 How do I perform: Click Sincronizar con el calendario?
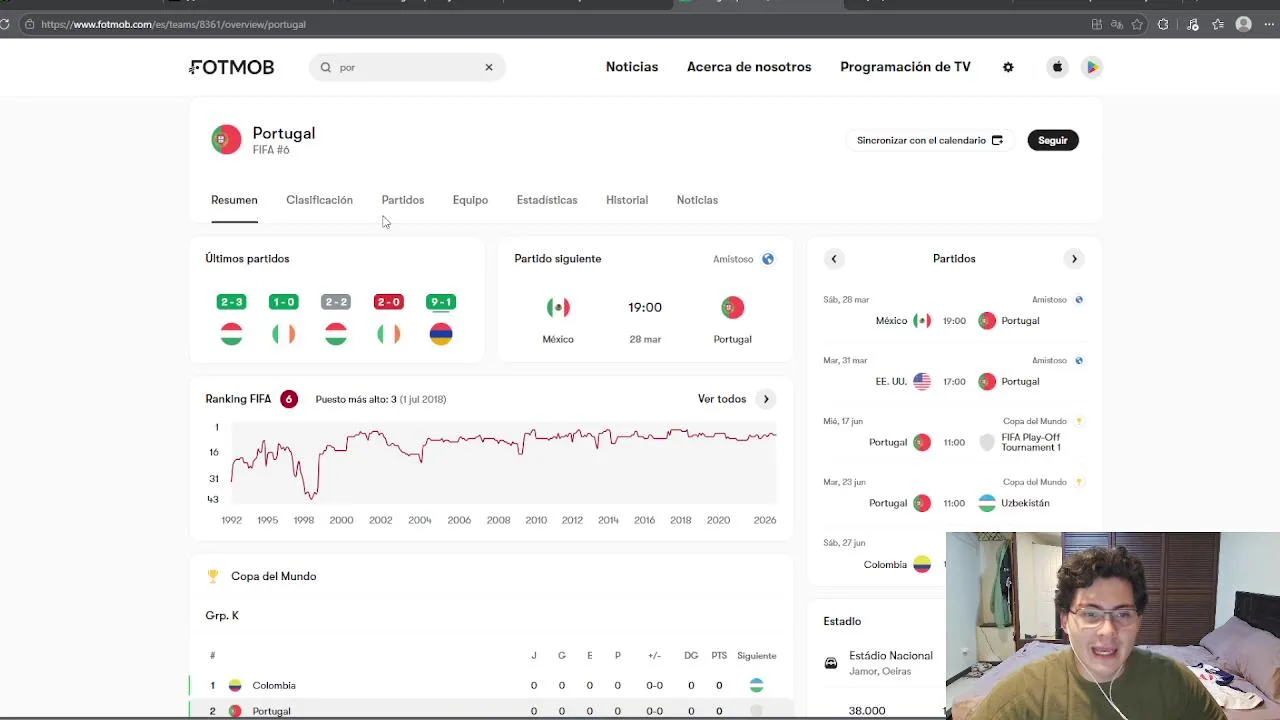(x=930, y=140)
